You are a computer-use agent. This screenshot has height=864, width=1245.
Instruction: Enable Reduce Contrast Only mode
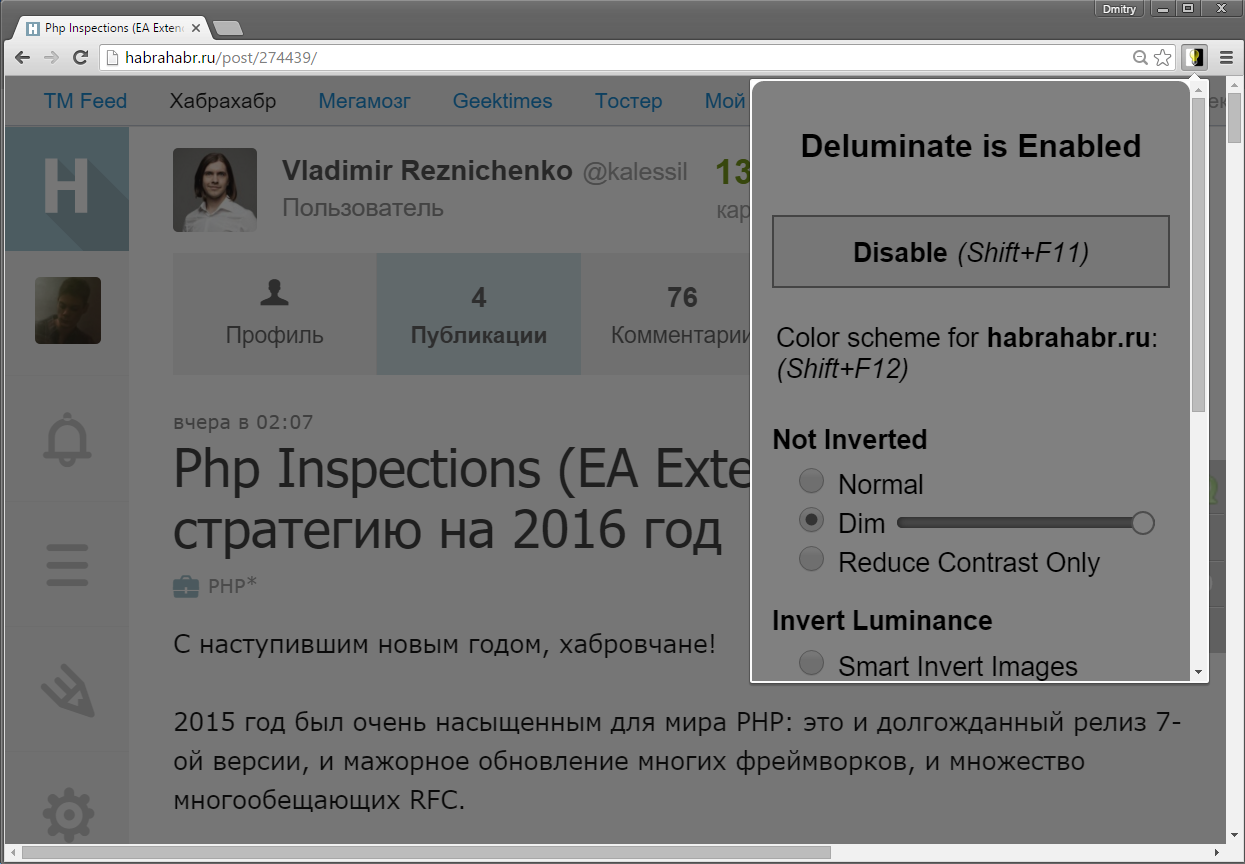tap(811, 559)
